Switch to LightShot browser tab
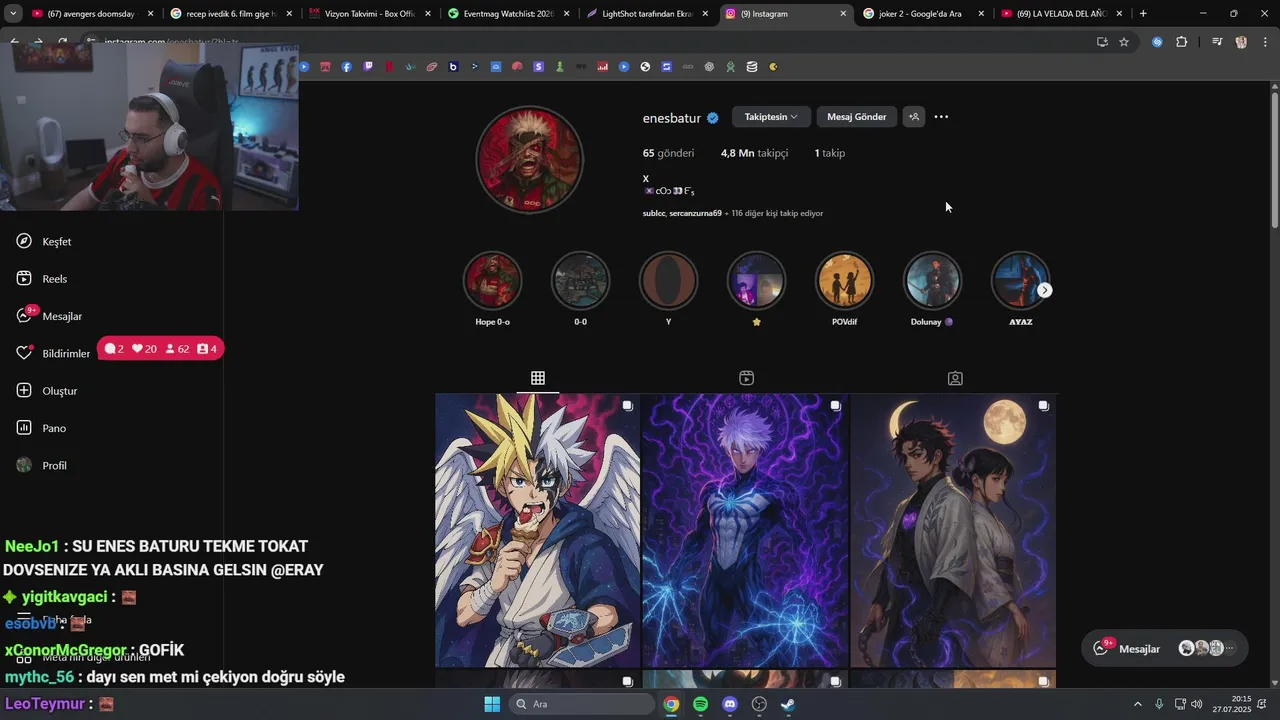 pos(646,14)
